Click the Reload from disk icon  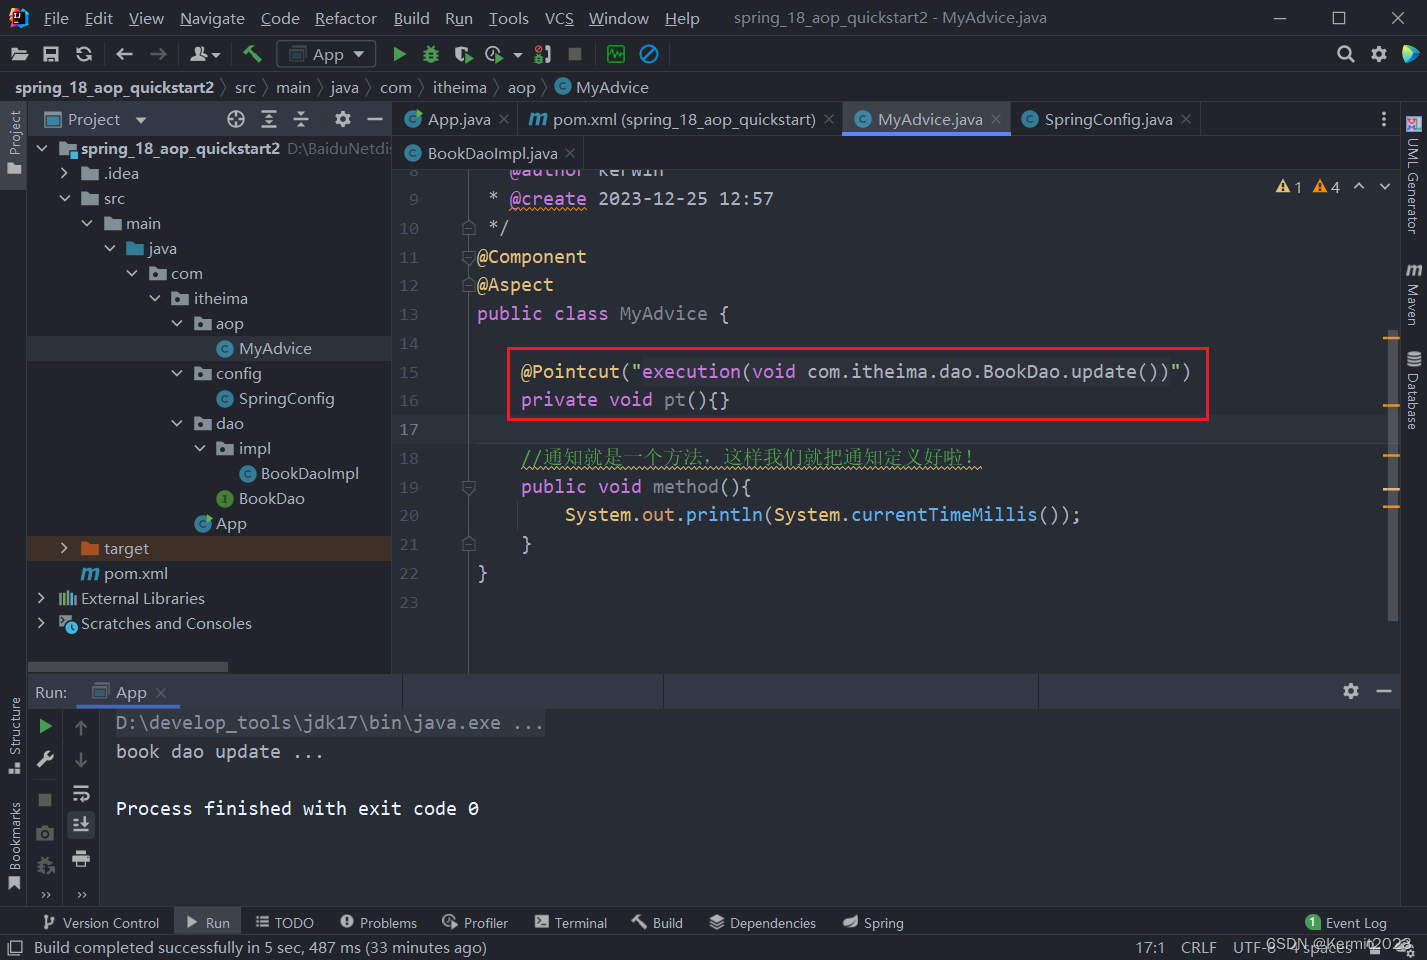click(x=84, y=54)
